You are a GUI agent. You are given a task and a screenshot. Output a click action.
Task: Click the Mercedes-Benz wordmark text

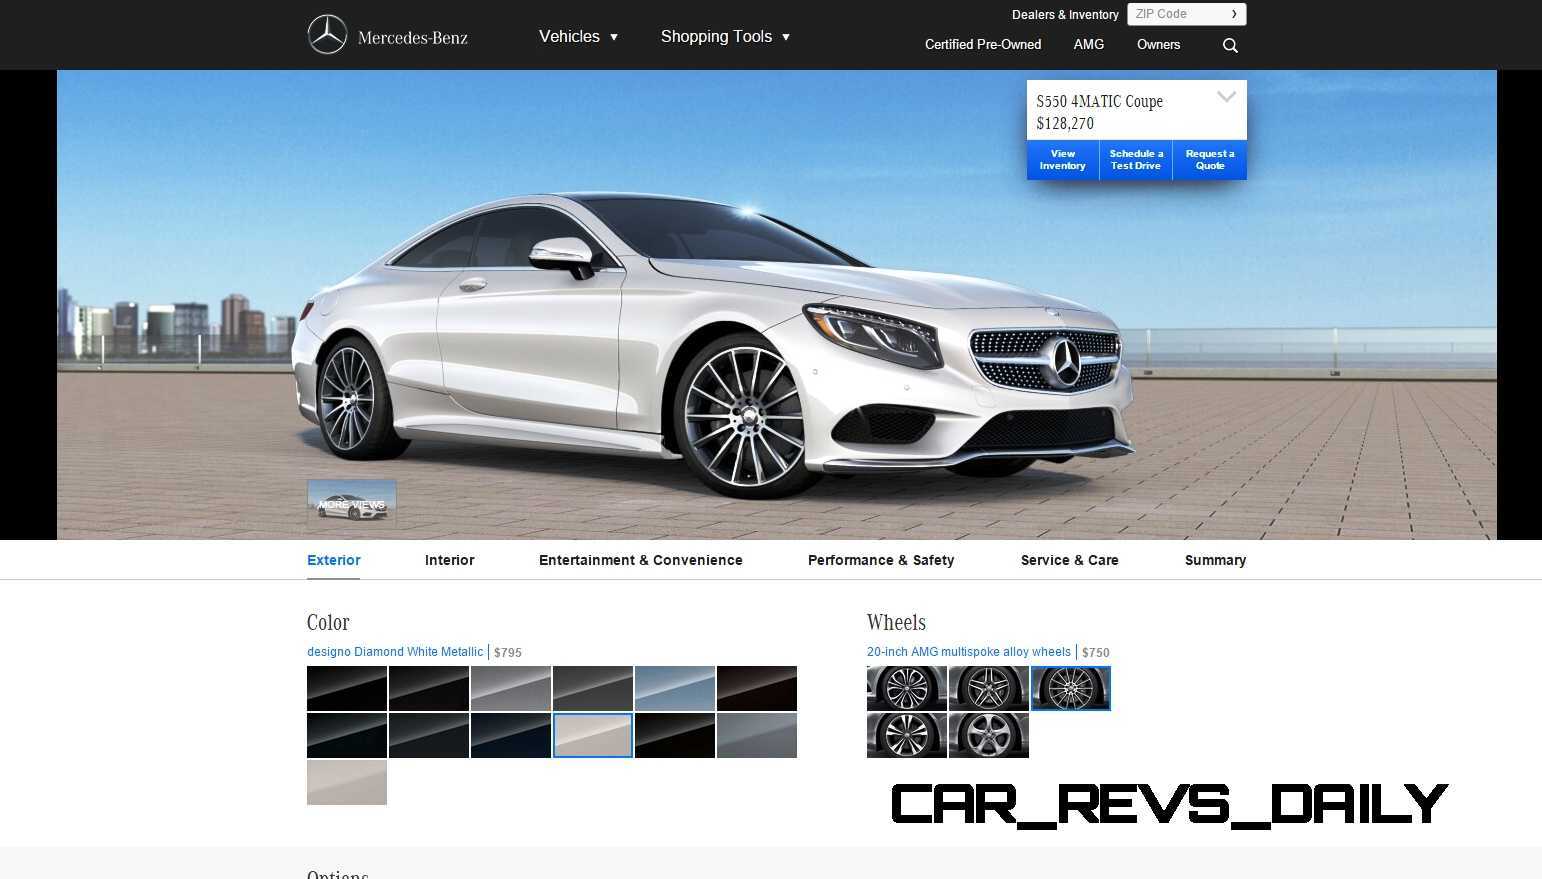[x=413, y=38]
